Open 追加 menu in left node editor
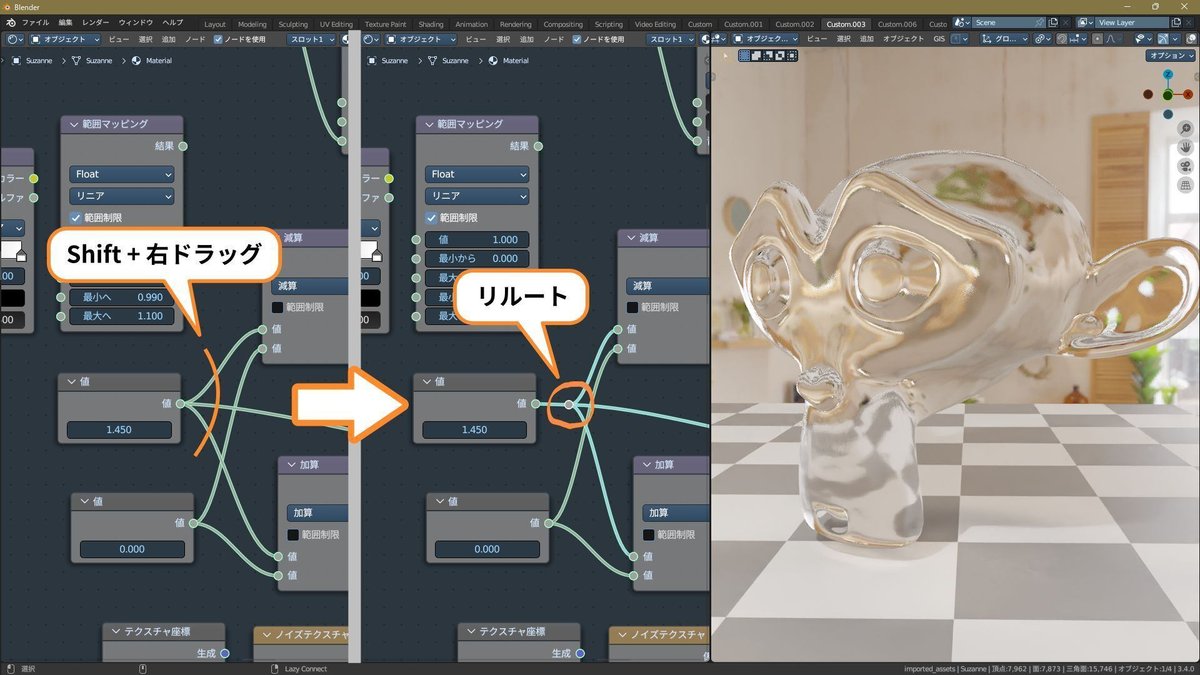 (x=168, y=39)
